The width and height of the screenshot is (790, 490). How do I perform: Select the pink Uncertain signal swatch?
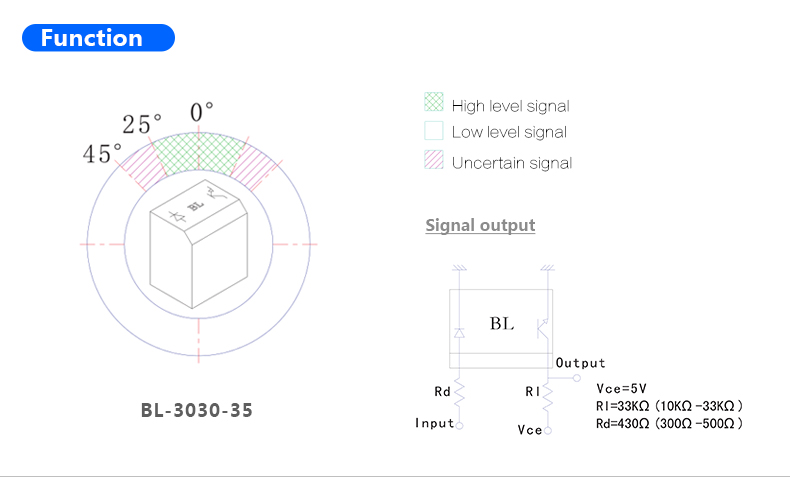[434, 160]
